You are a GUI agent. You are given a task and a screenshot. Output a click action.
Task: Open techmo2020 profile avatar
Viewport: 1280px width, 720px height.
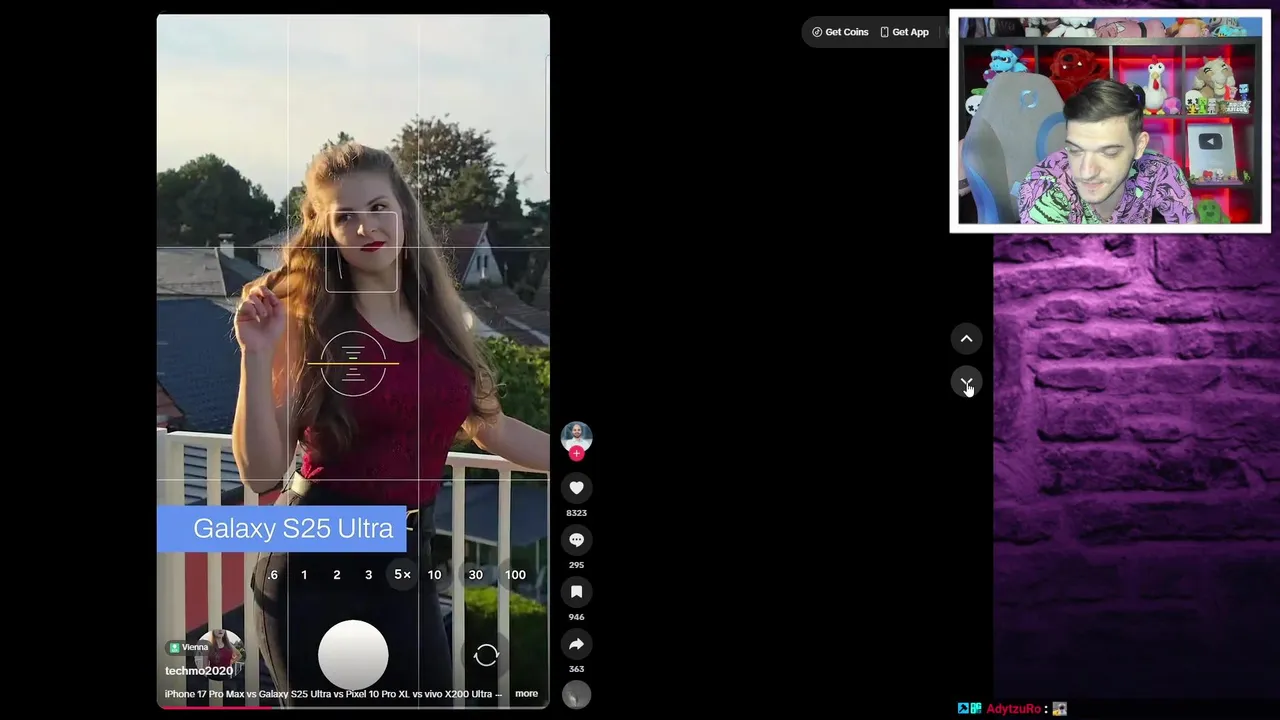coord(576,437)
